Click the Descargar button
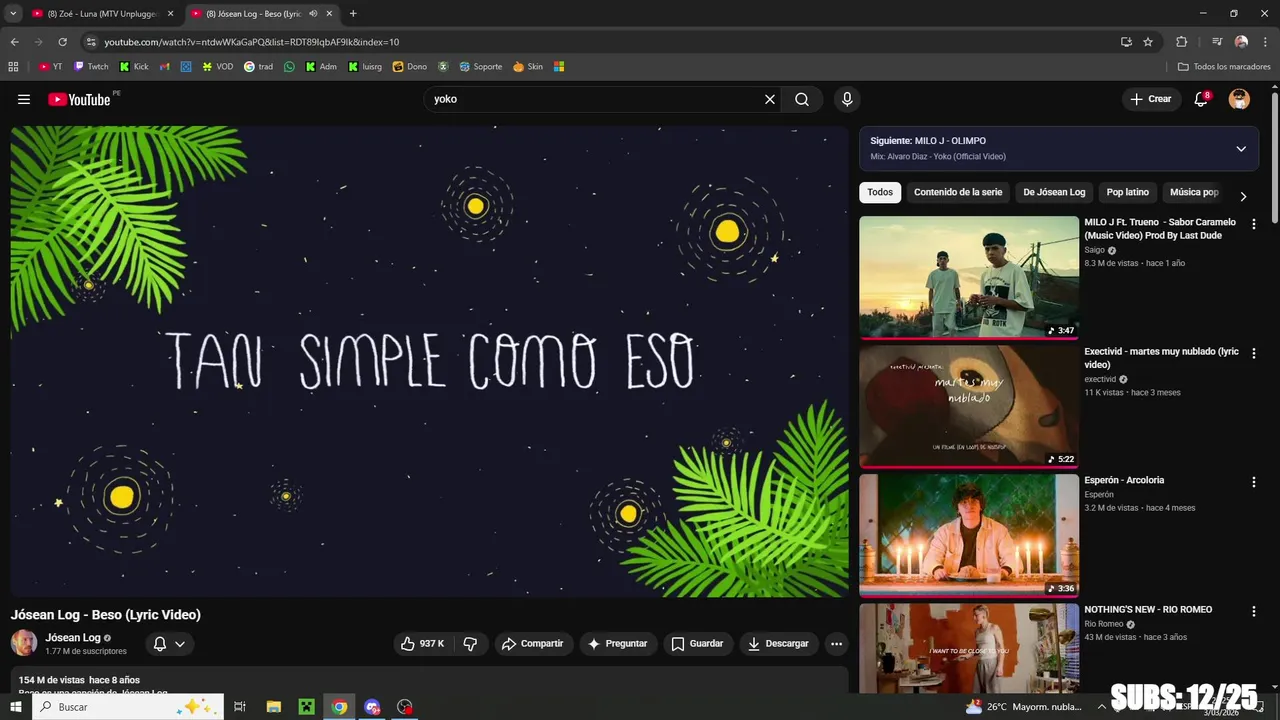Screen dimensions: 1280x720 click(778, 644)
